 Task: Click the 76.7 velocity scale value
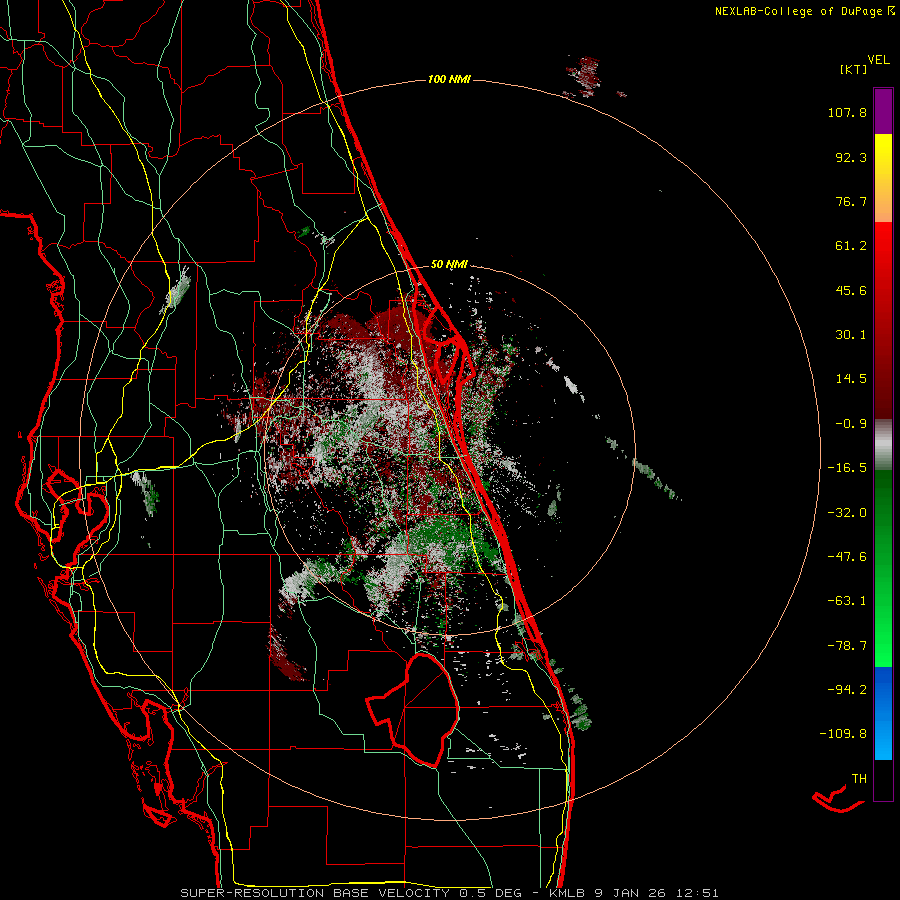[851, 201]
